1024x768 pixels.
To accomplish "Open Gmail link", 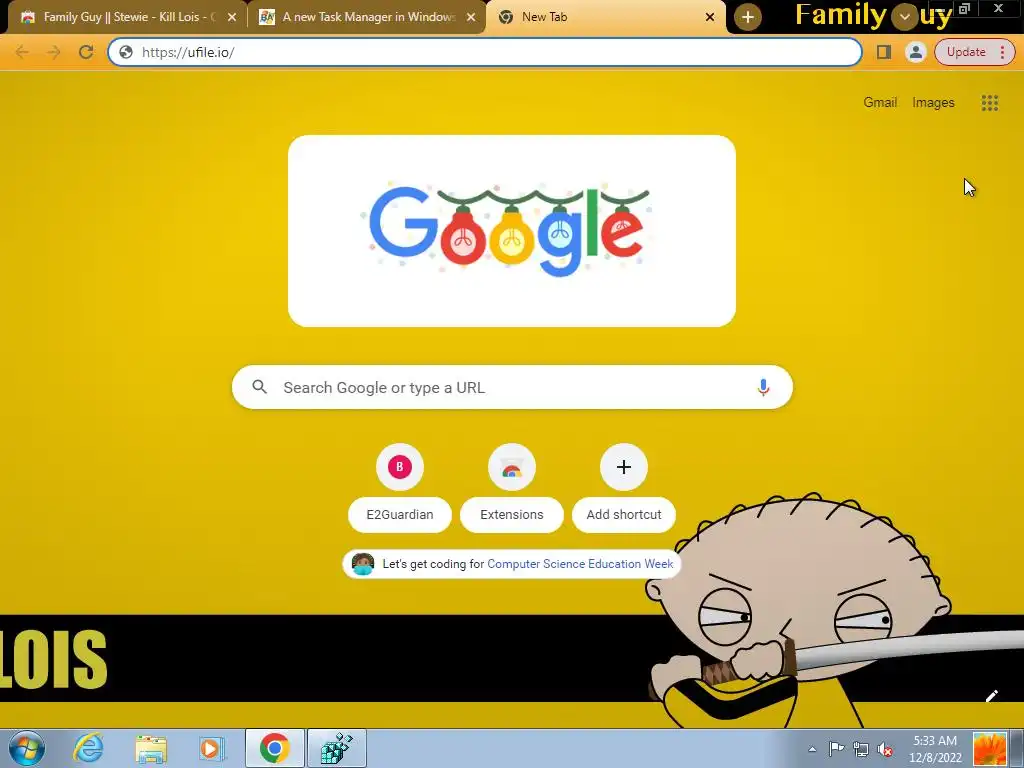I will (880, 103).
